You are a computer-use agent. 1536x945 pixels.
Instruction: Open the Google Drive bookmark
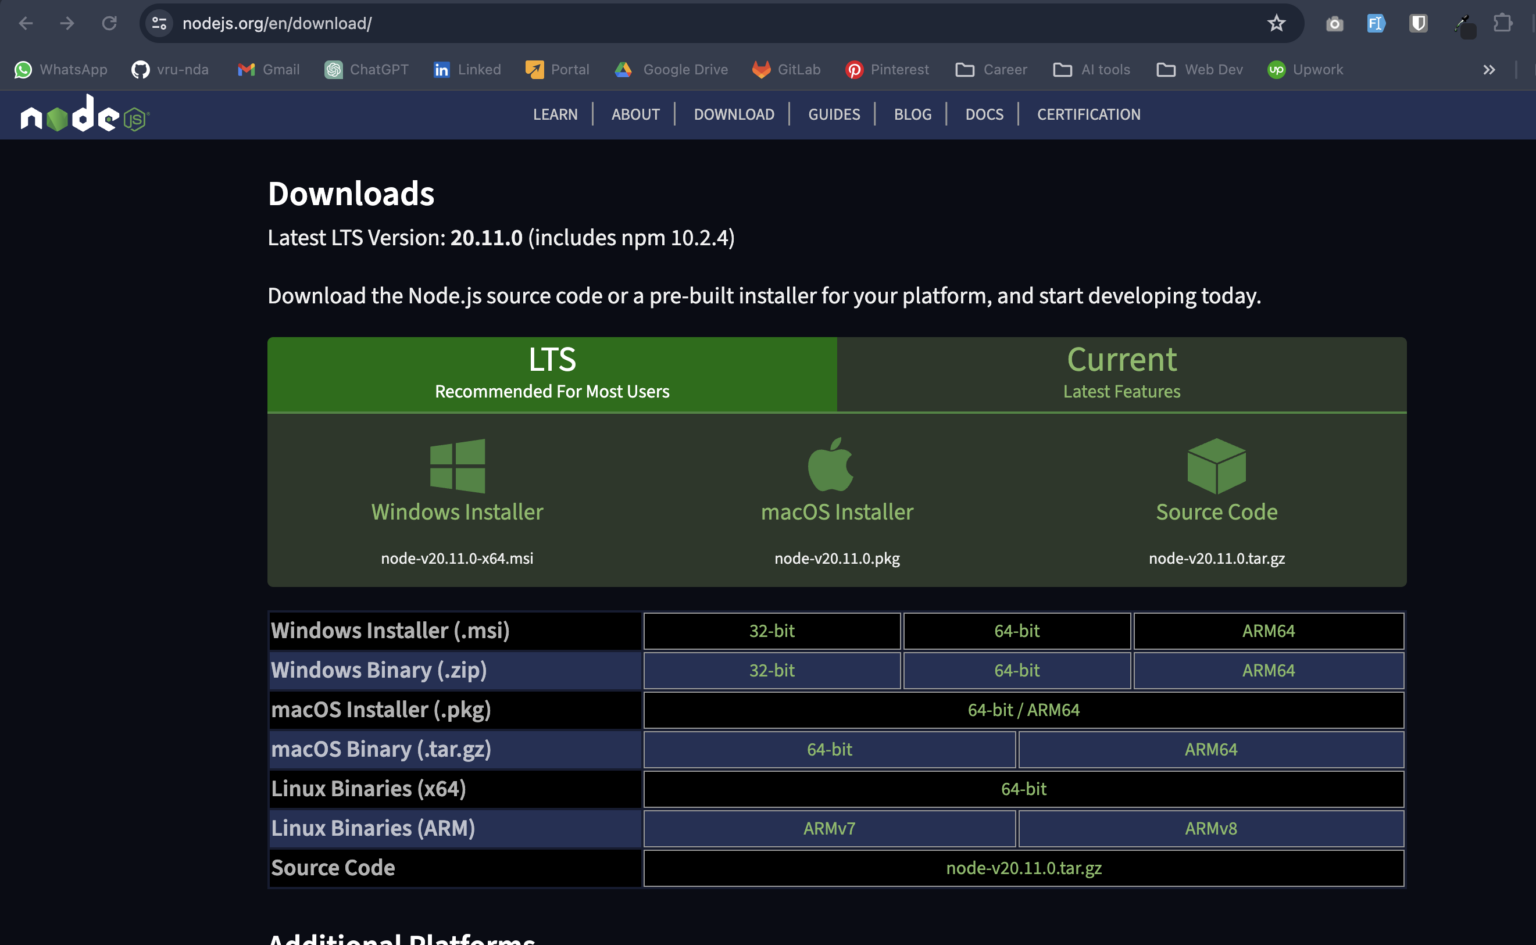pyautogui.click(x=671, y=69)
